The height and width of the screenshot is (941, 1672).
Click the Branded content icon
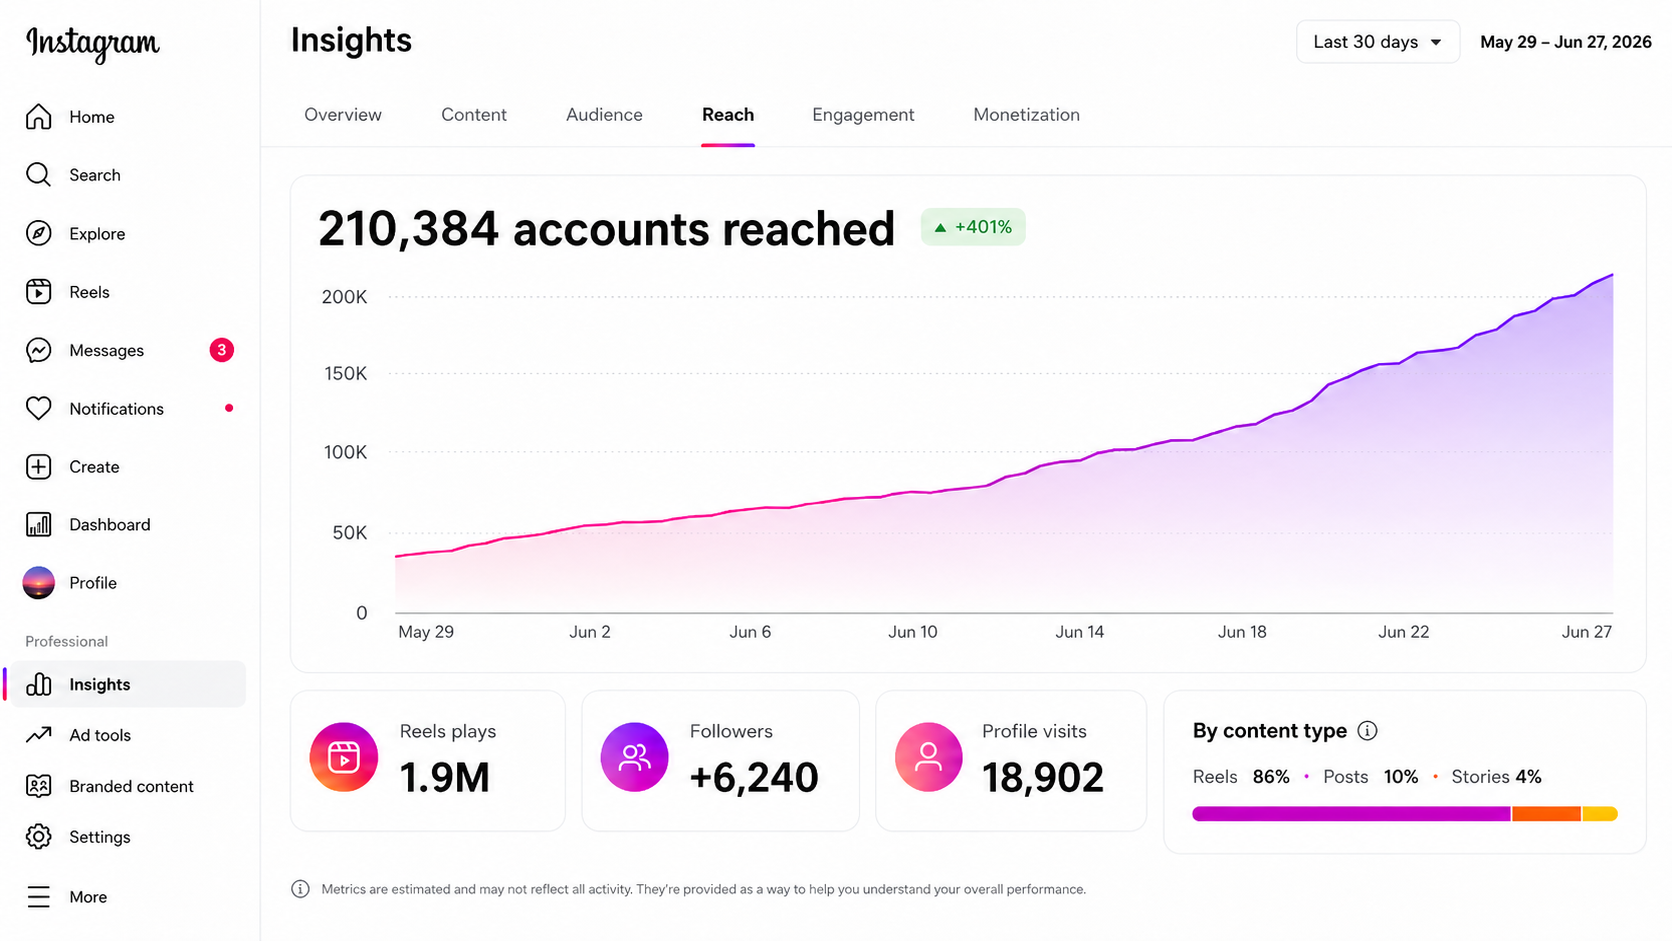38,786
